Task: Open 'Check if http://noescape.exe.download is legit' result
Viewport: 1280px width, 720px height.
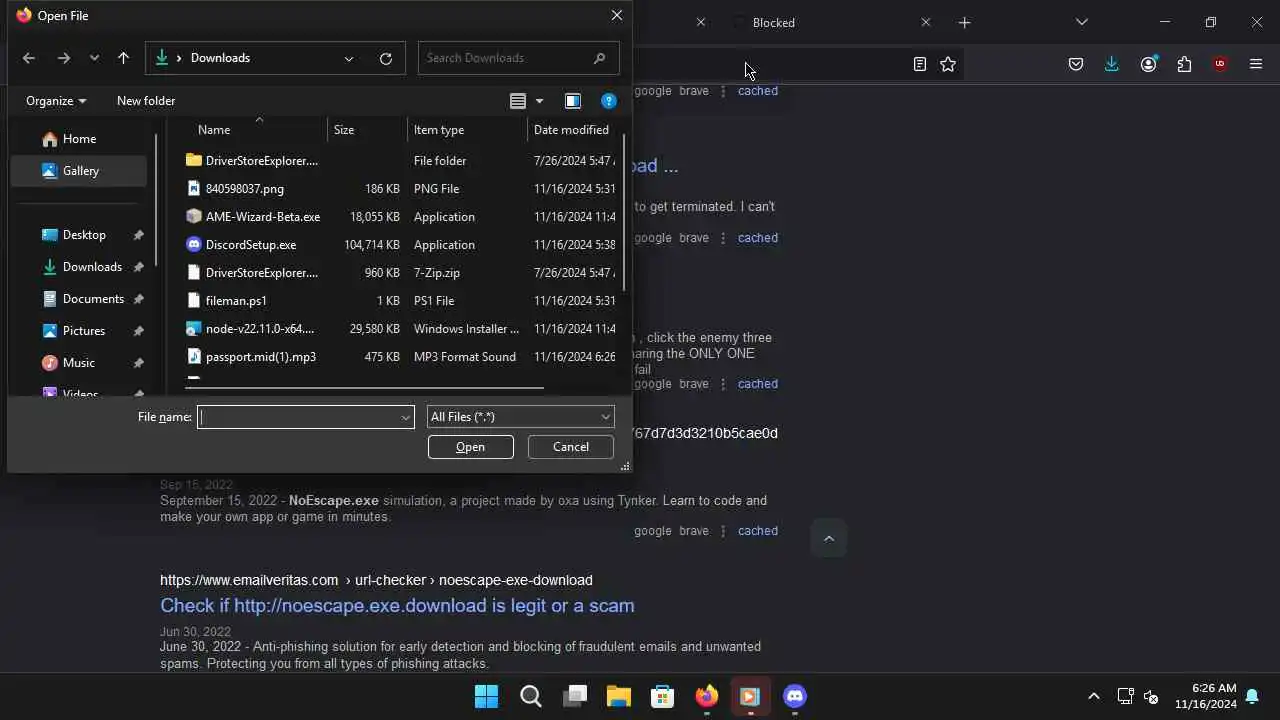Action: (x=397, y=606)
